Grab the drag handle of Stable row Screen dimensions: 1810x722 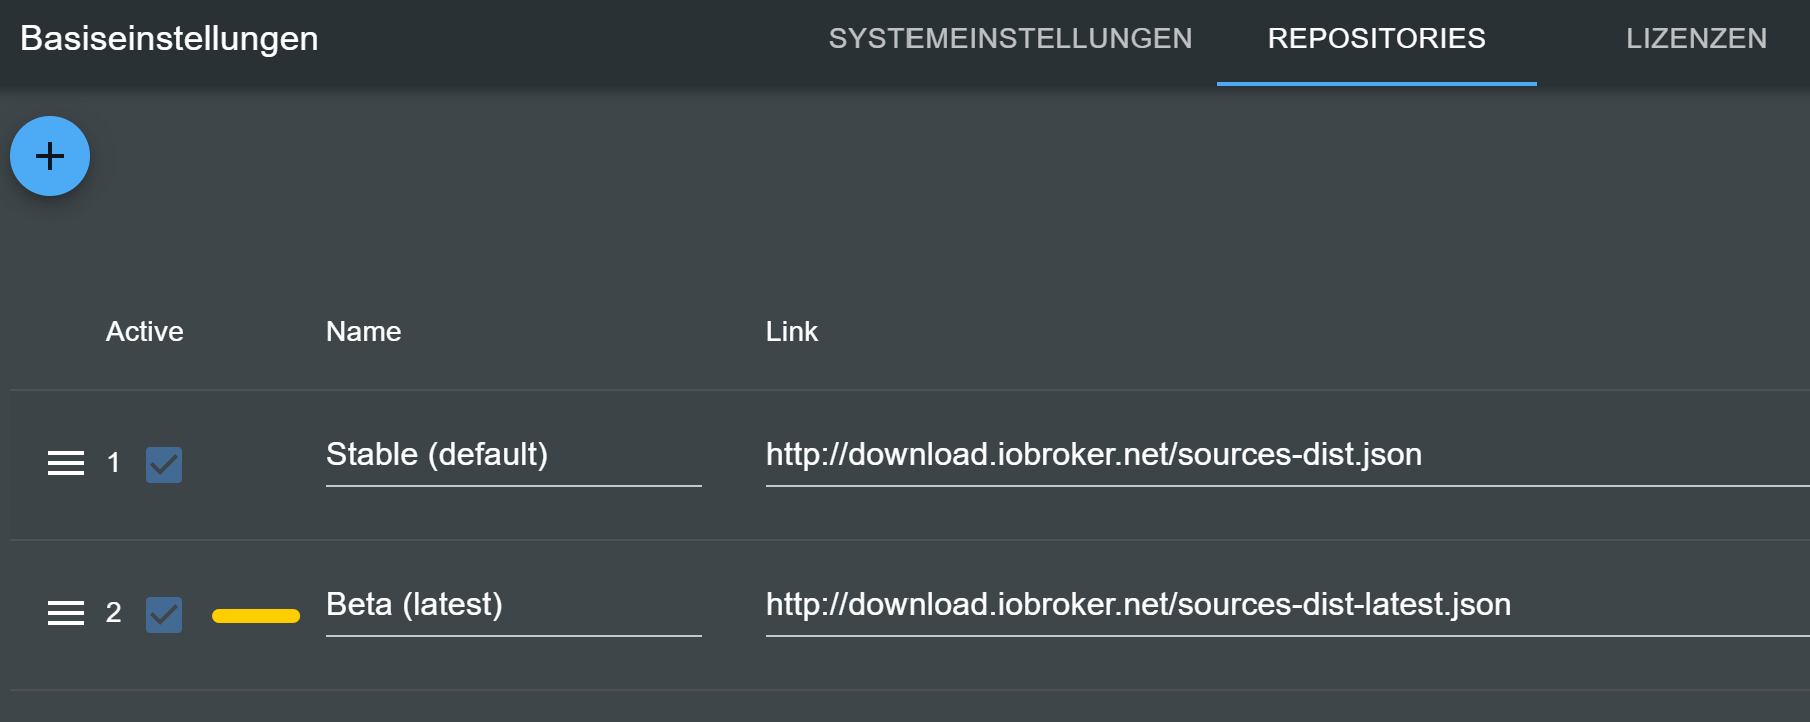(66, 463)
